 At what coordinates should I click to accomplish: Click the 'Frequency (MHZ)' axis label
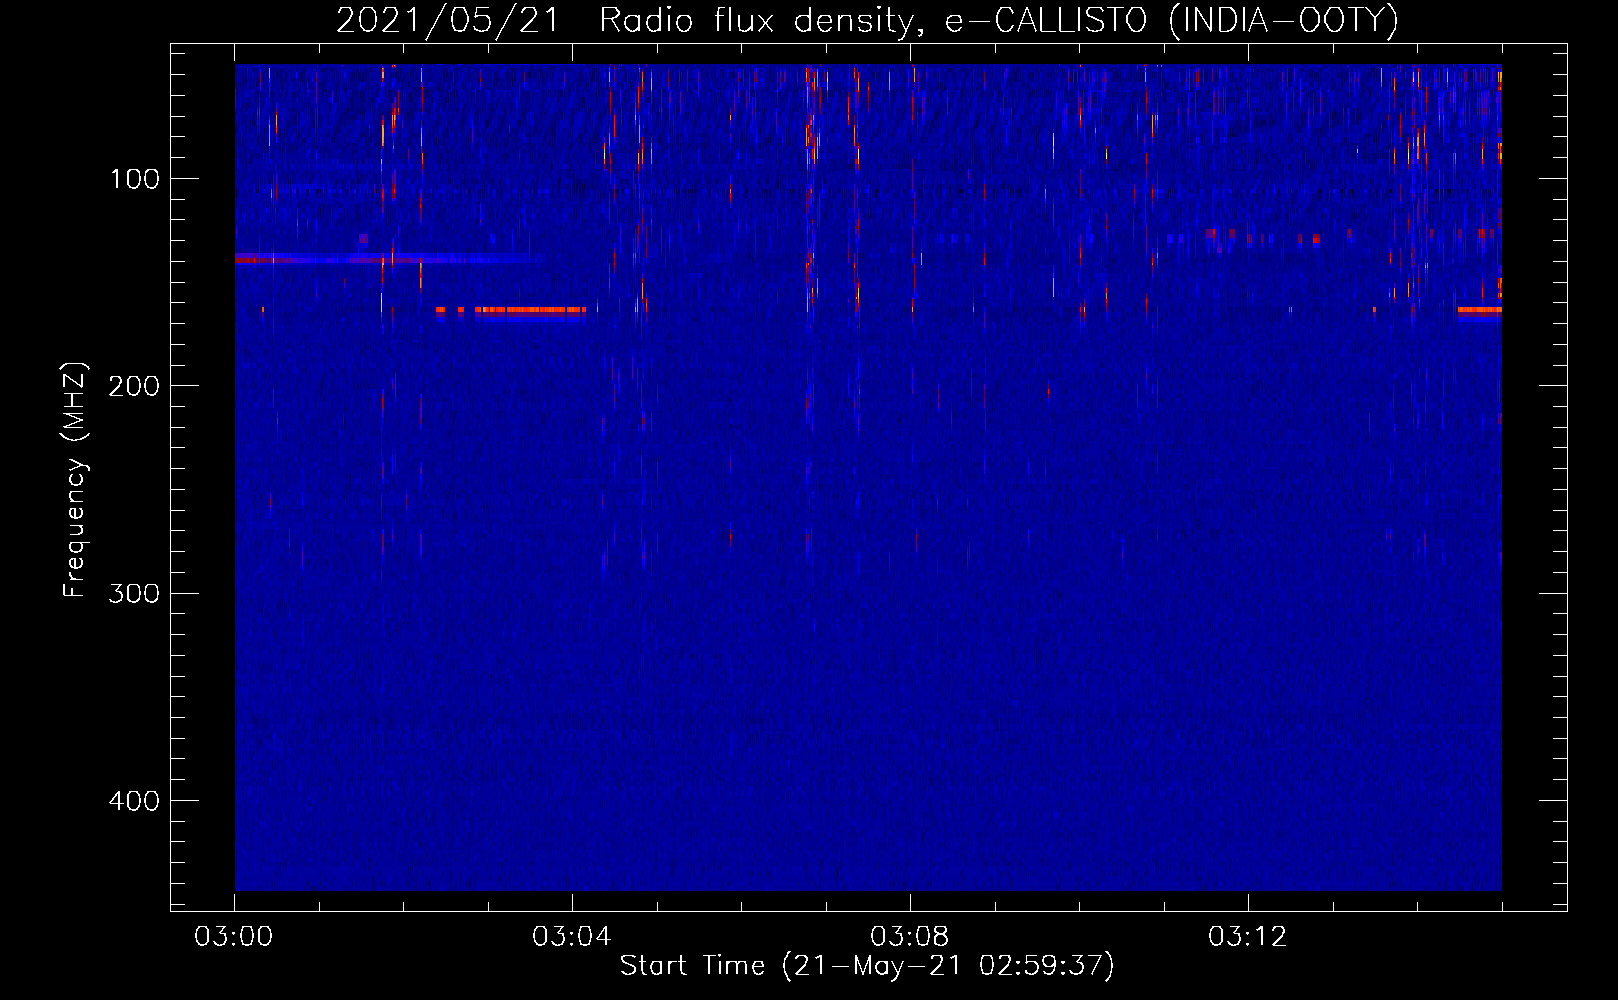(75, 480)
